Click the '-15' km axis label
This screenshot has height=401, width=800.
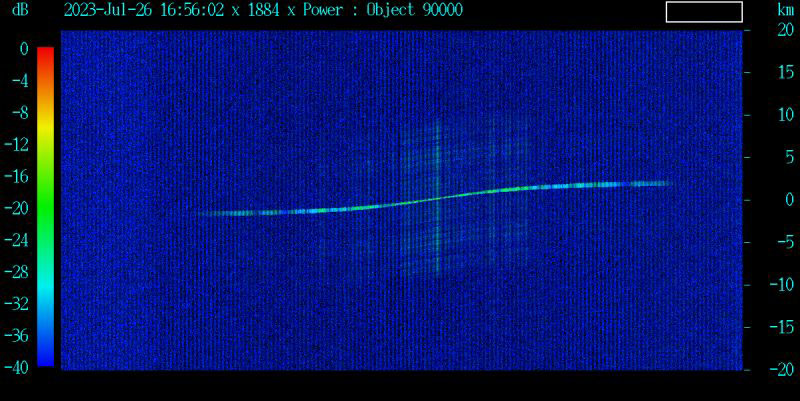click(x=782, y=327)
